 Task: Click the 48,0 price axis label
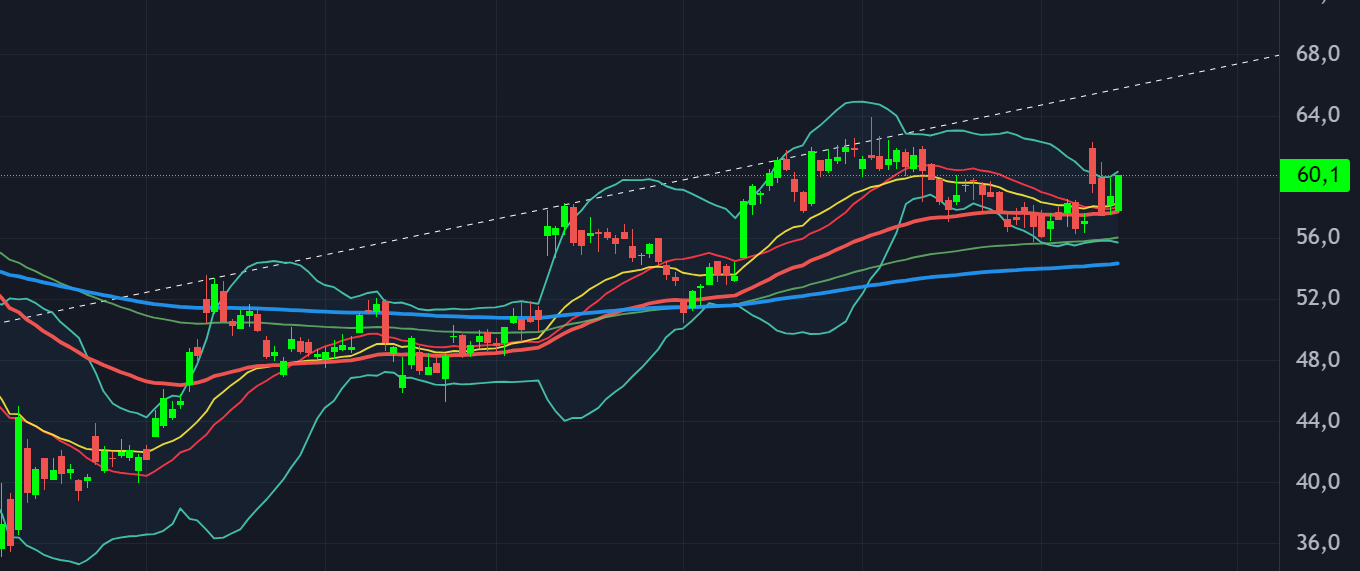(1317, 360)
